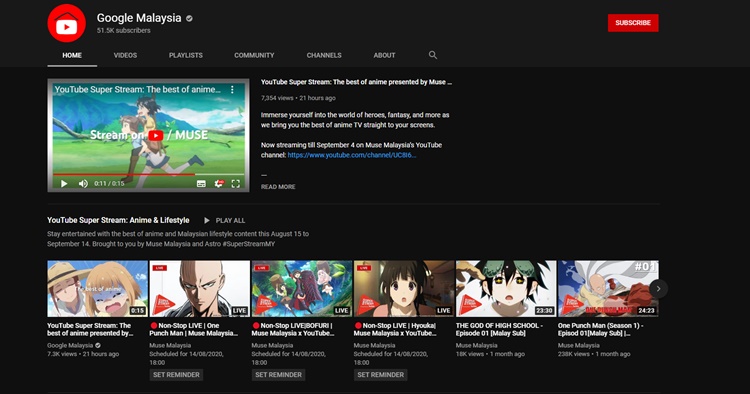Click the Google Malaysia channel name
Screen dimensions: 750x394
(139, 18)
